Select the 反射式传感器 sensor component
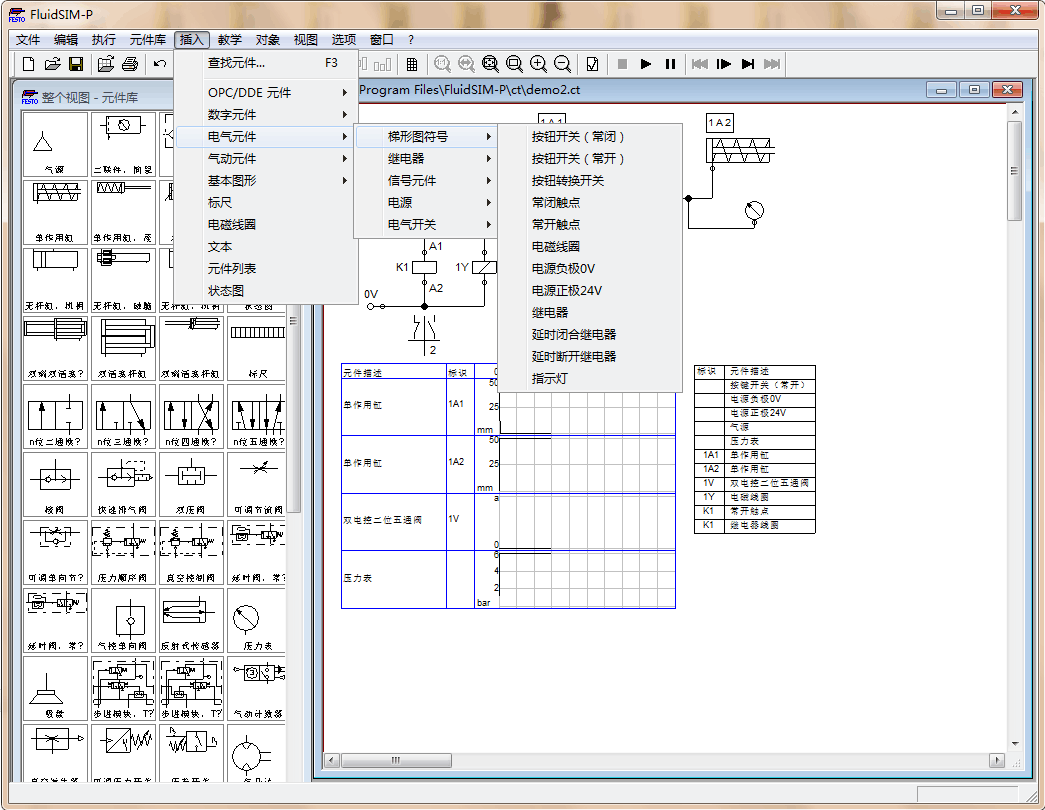This screenshot has width=1045, height=810. pos(191,620)
